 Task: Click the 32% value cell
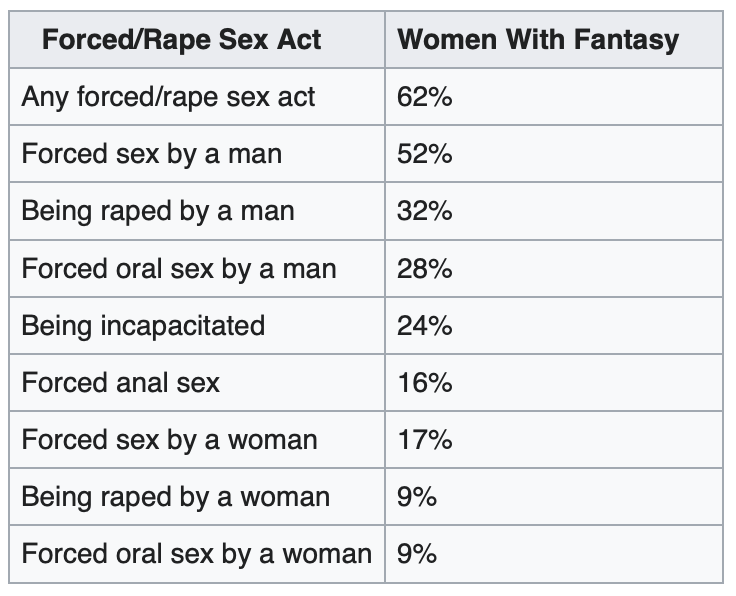(425, 211)
